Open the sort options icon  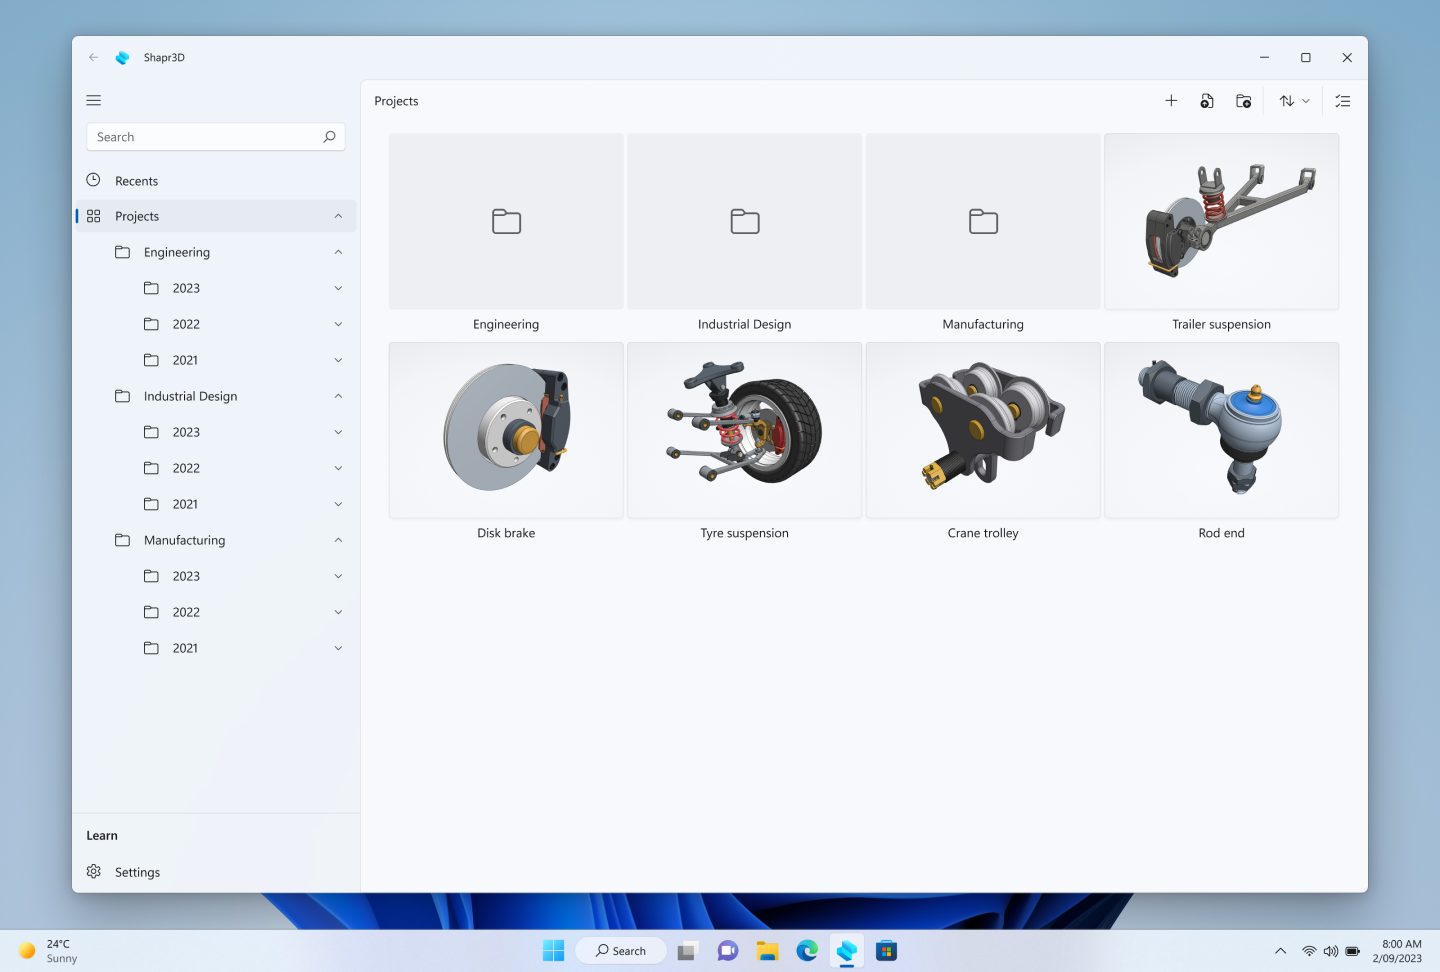[x=1288, y=100]
